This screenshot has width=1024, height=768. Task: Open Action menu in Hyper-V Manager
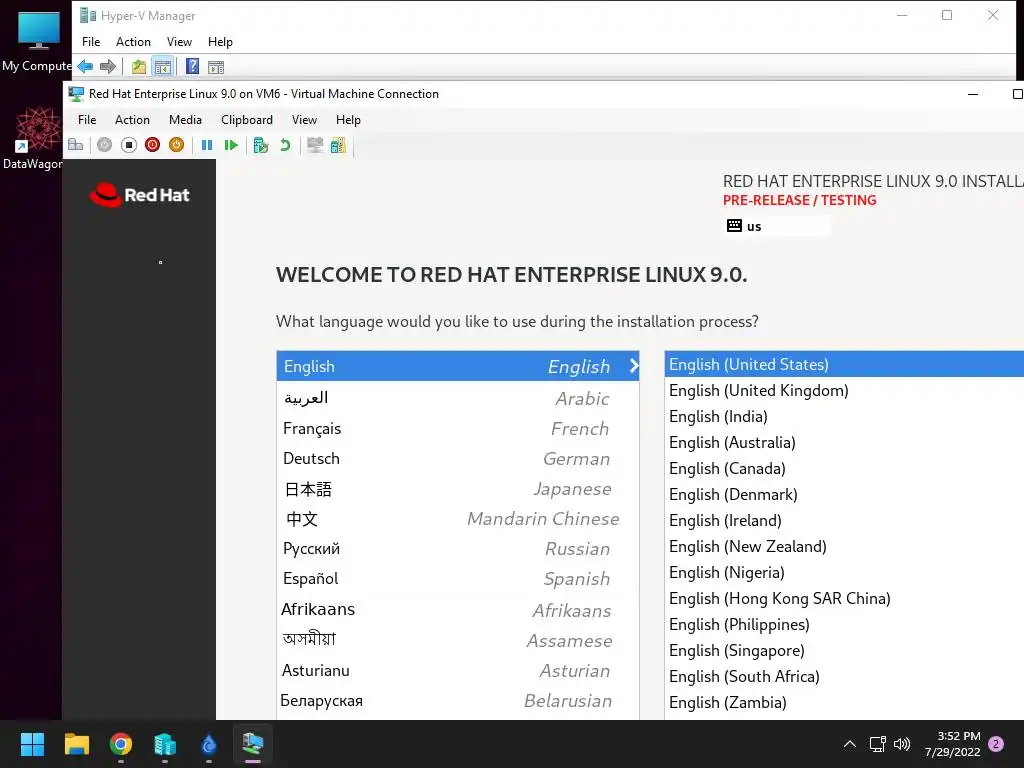[x=133, y=42]
